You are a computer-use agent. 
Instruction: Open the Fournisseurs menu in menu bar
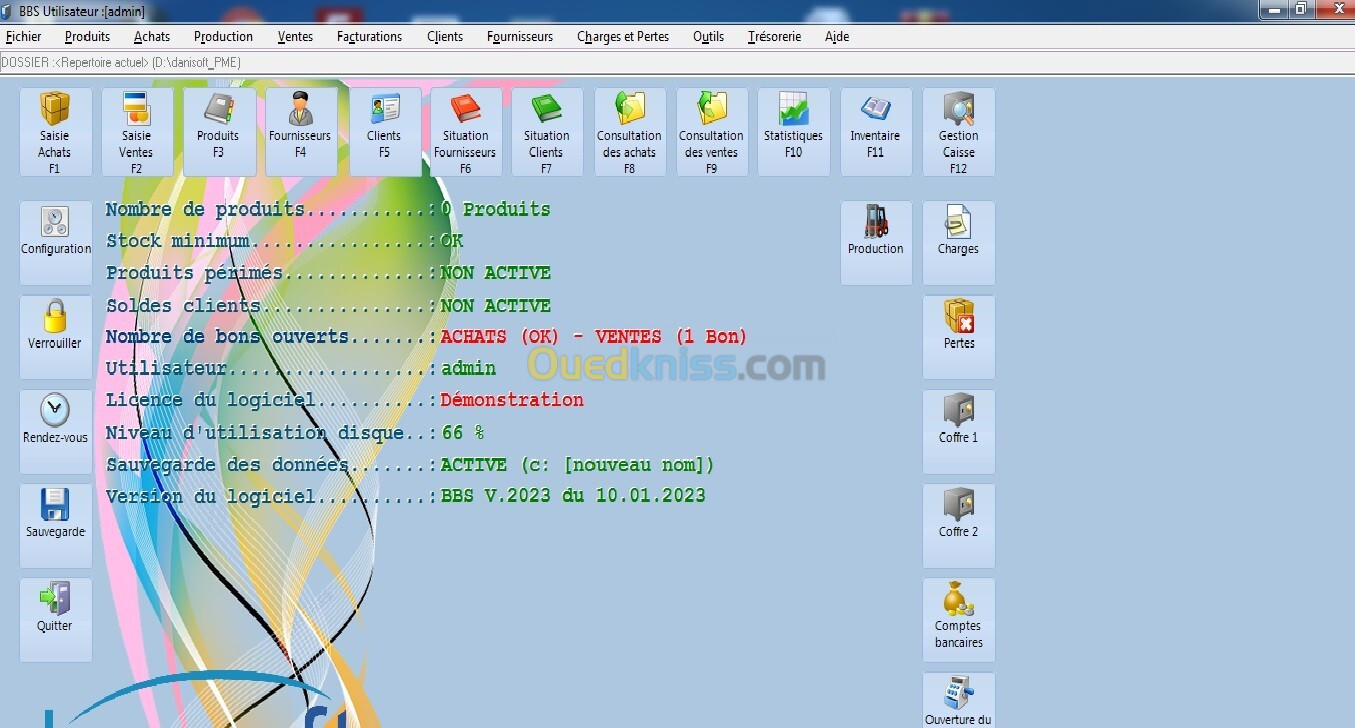[520, 37]
